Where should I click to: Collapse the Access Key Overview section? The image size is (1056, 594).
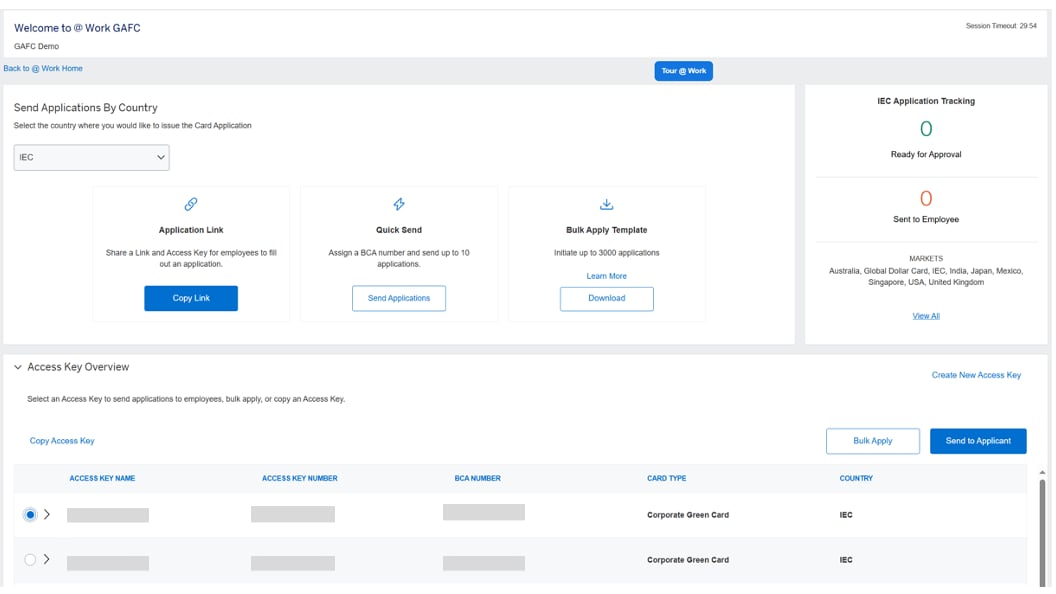19,366
